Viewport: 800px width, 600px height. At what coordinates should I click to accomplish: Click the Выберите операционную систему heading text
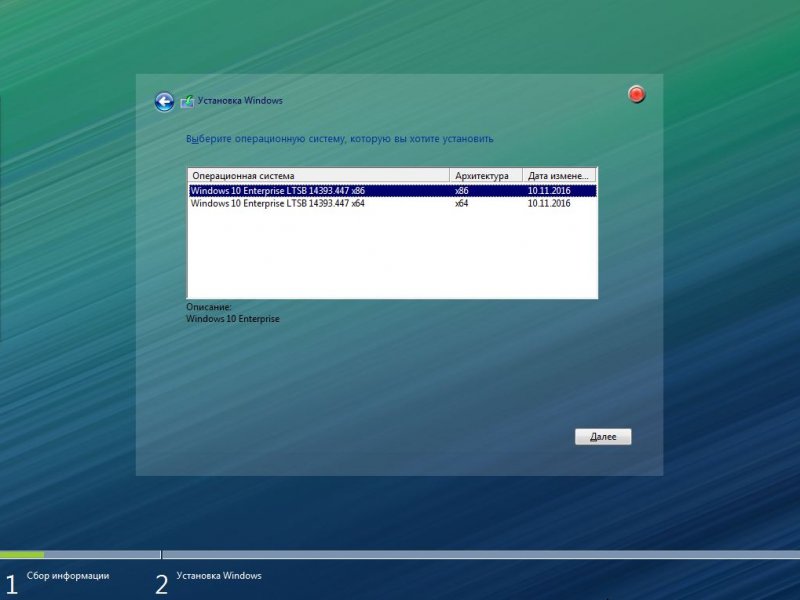tap(339, 139)
